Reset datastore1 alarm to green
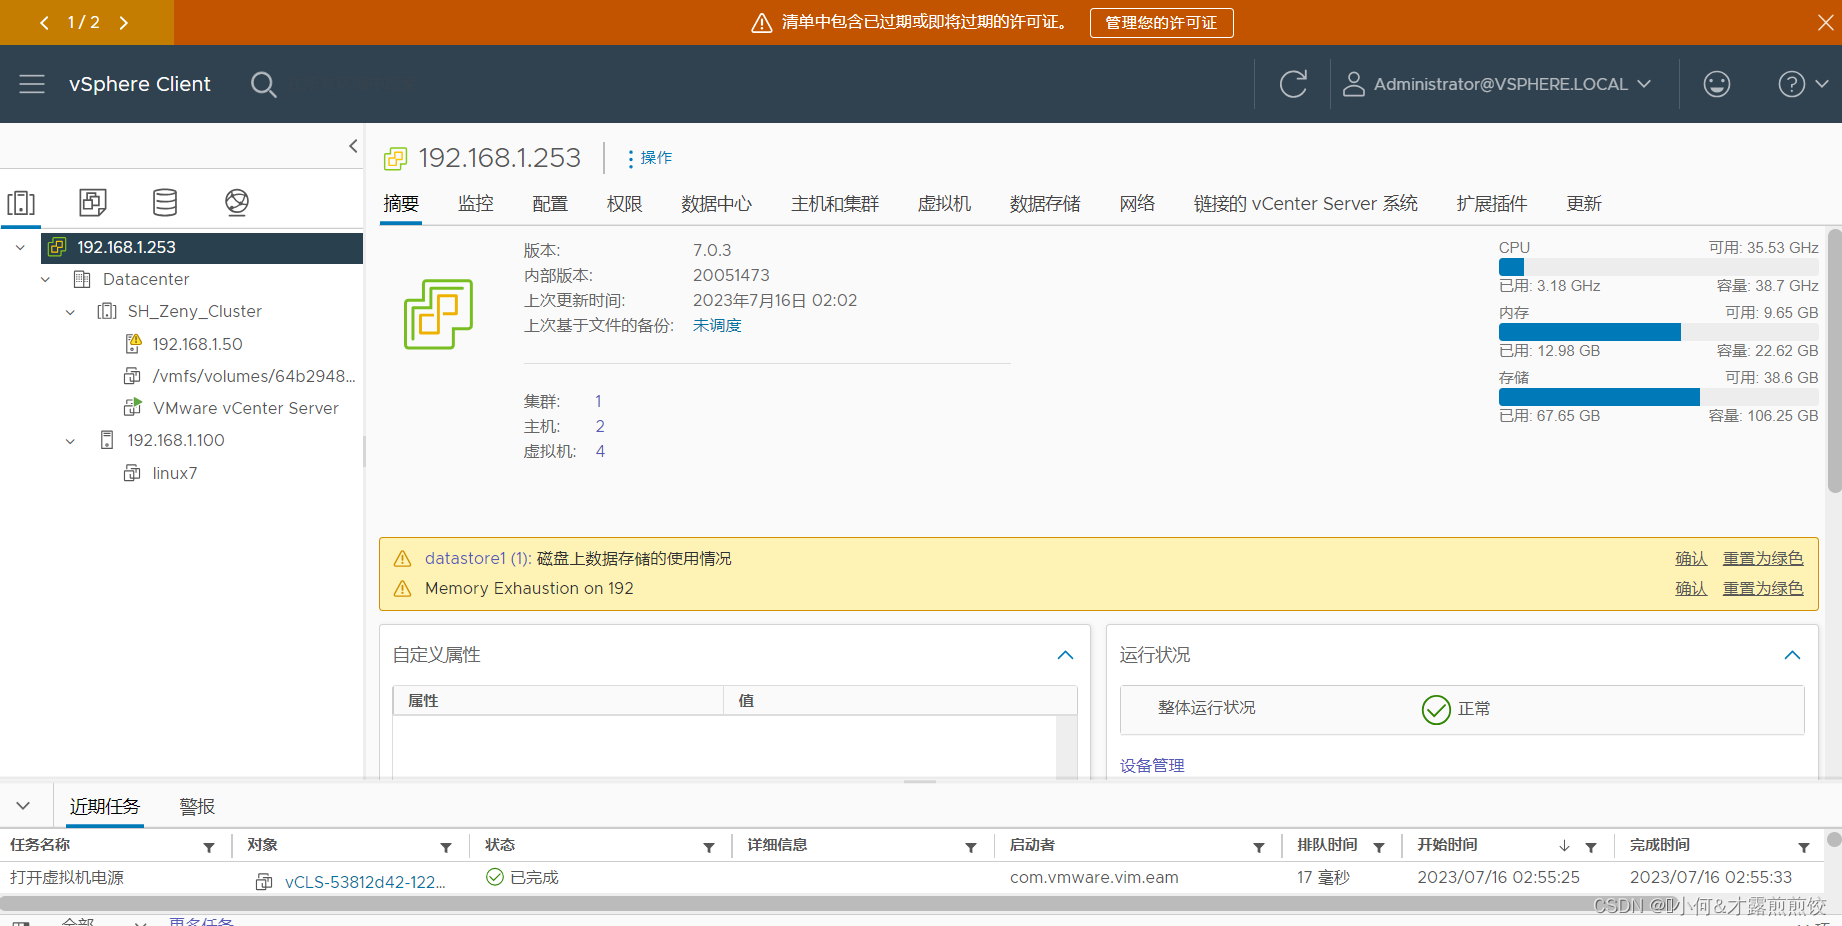The width and height of the screenshot is (1842, 926). [1763, 558]
